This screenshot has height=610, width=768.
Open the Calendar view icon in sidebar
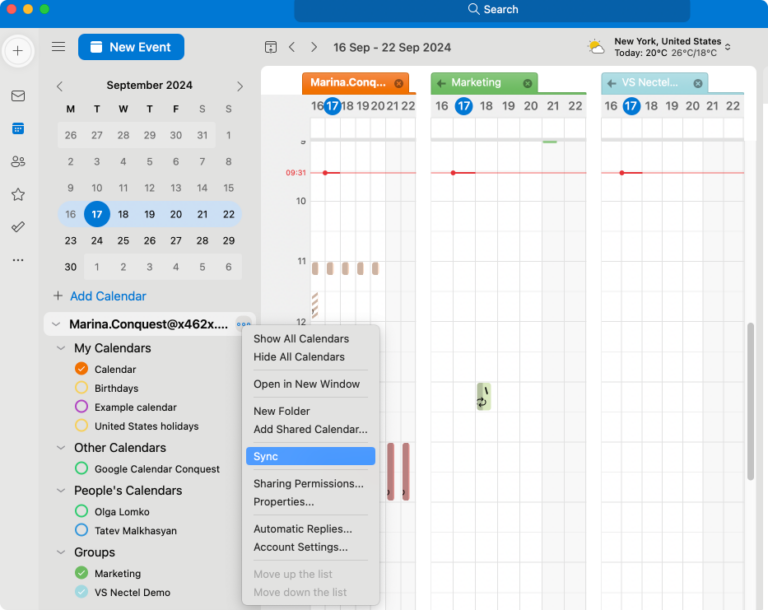[x=18, y=128]
